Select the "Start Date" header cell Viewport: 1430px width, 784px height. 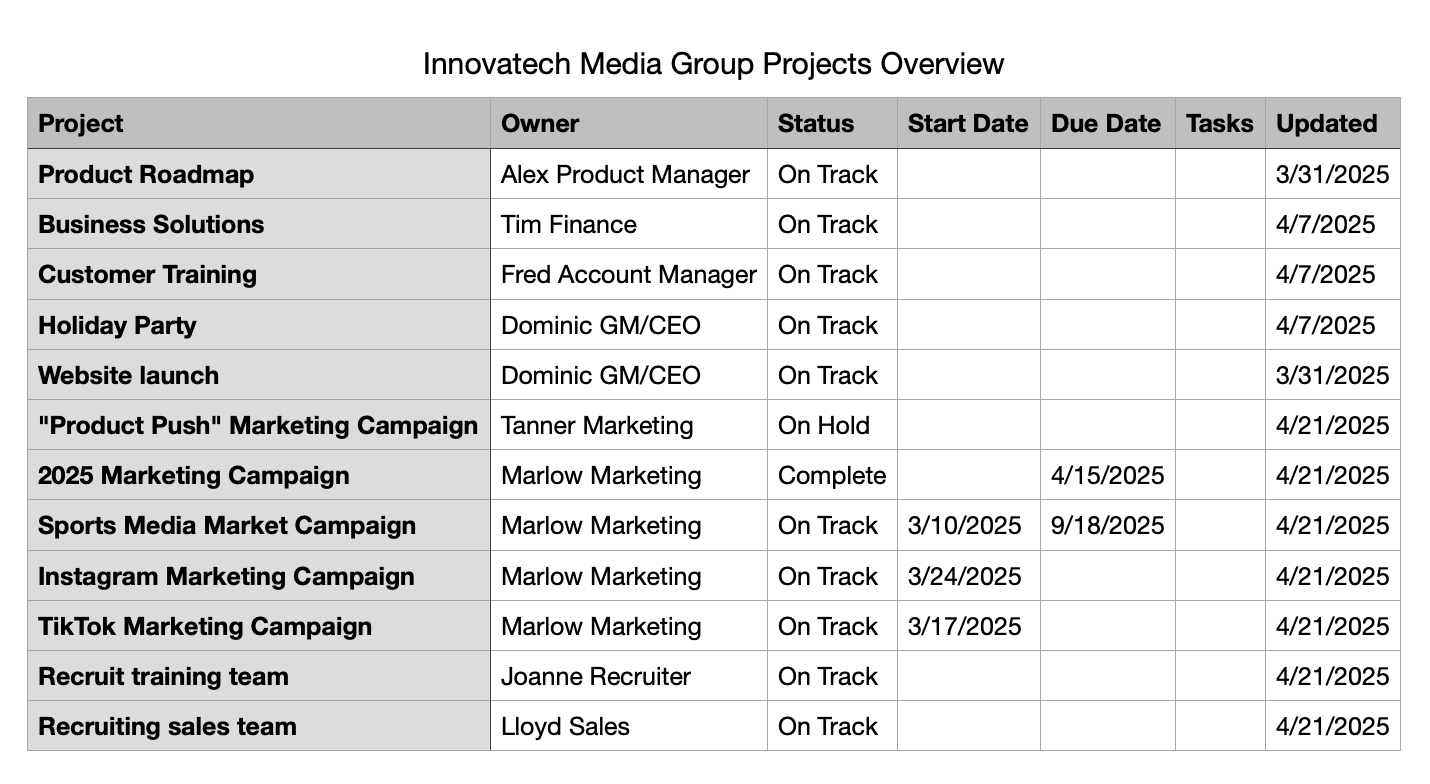[967, 124]
